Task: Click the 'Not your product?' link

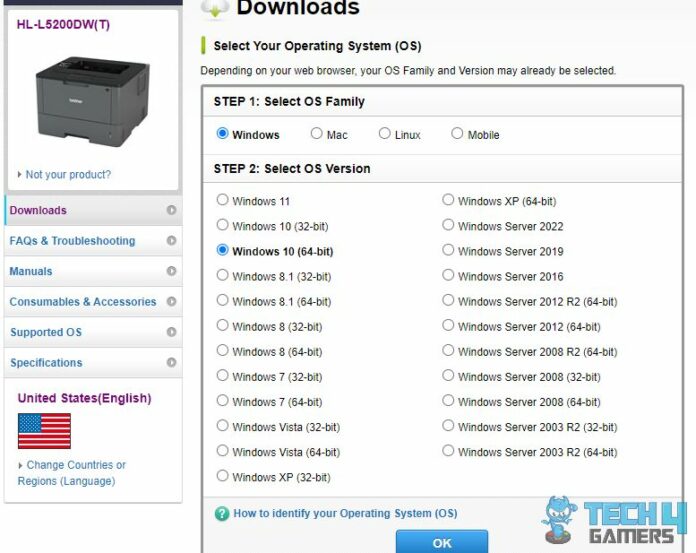Action: [68, 174]
